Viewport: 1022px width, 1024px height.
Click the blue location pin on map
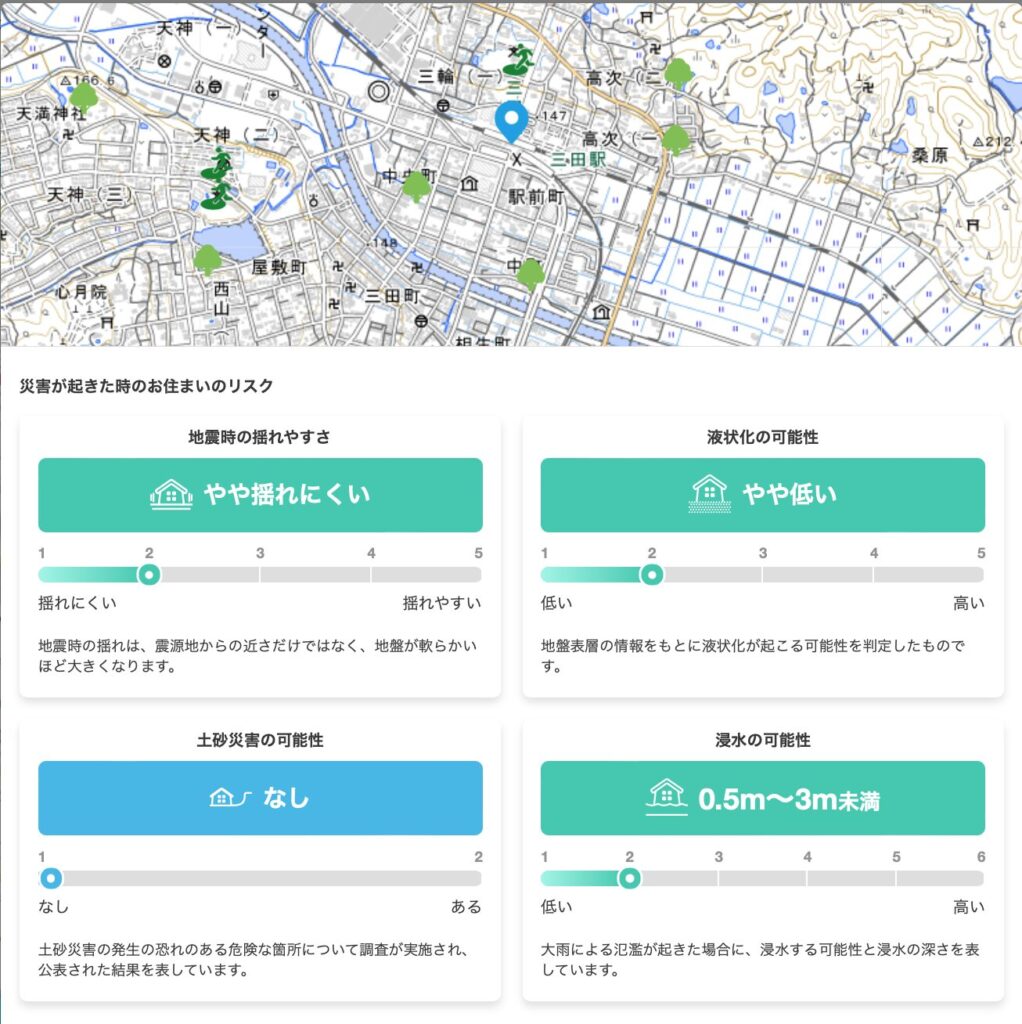[x=512, y=122]
